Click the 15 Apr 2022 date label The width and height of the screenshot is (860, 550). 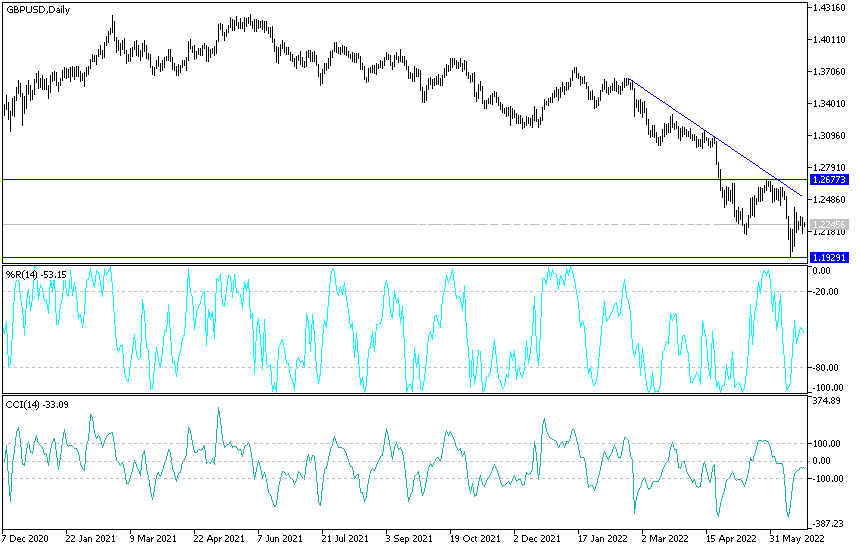coord(731,539)
